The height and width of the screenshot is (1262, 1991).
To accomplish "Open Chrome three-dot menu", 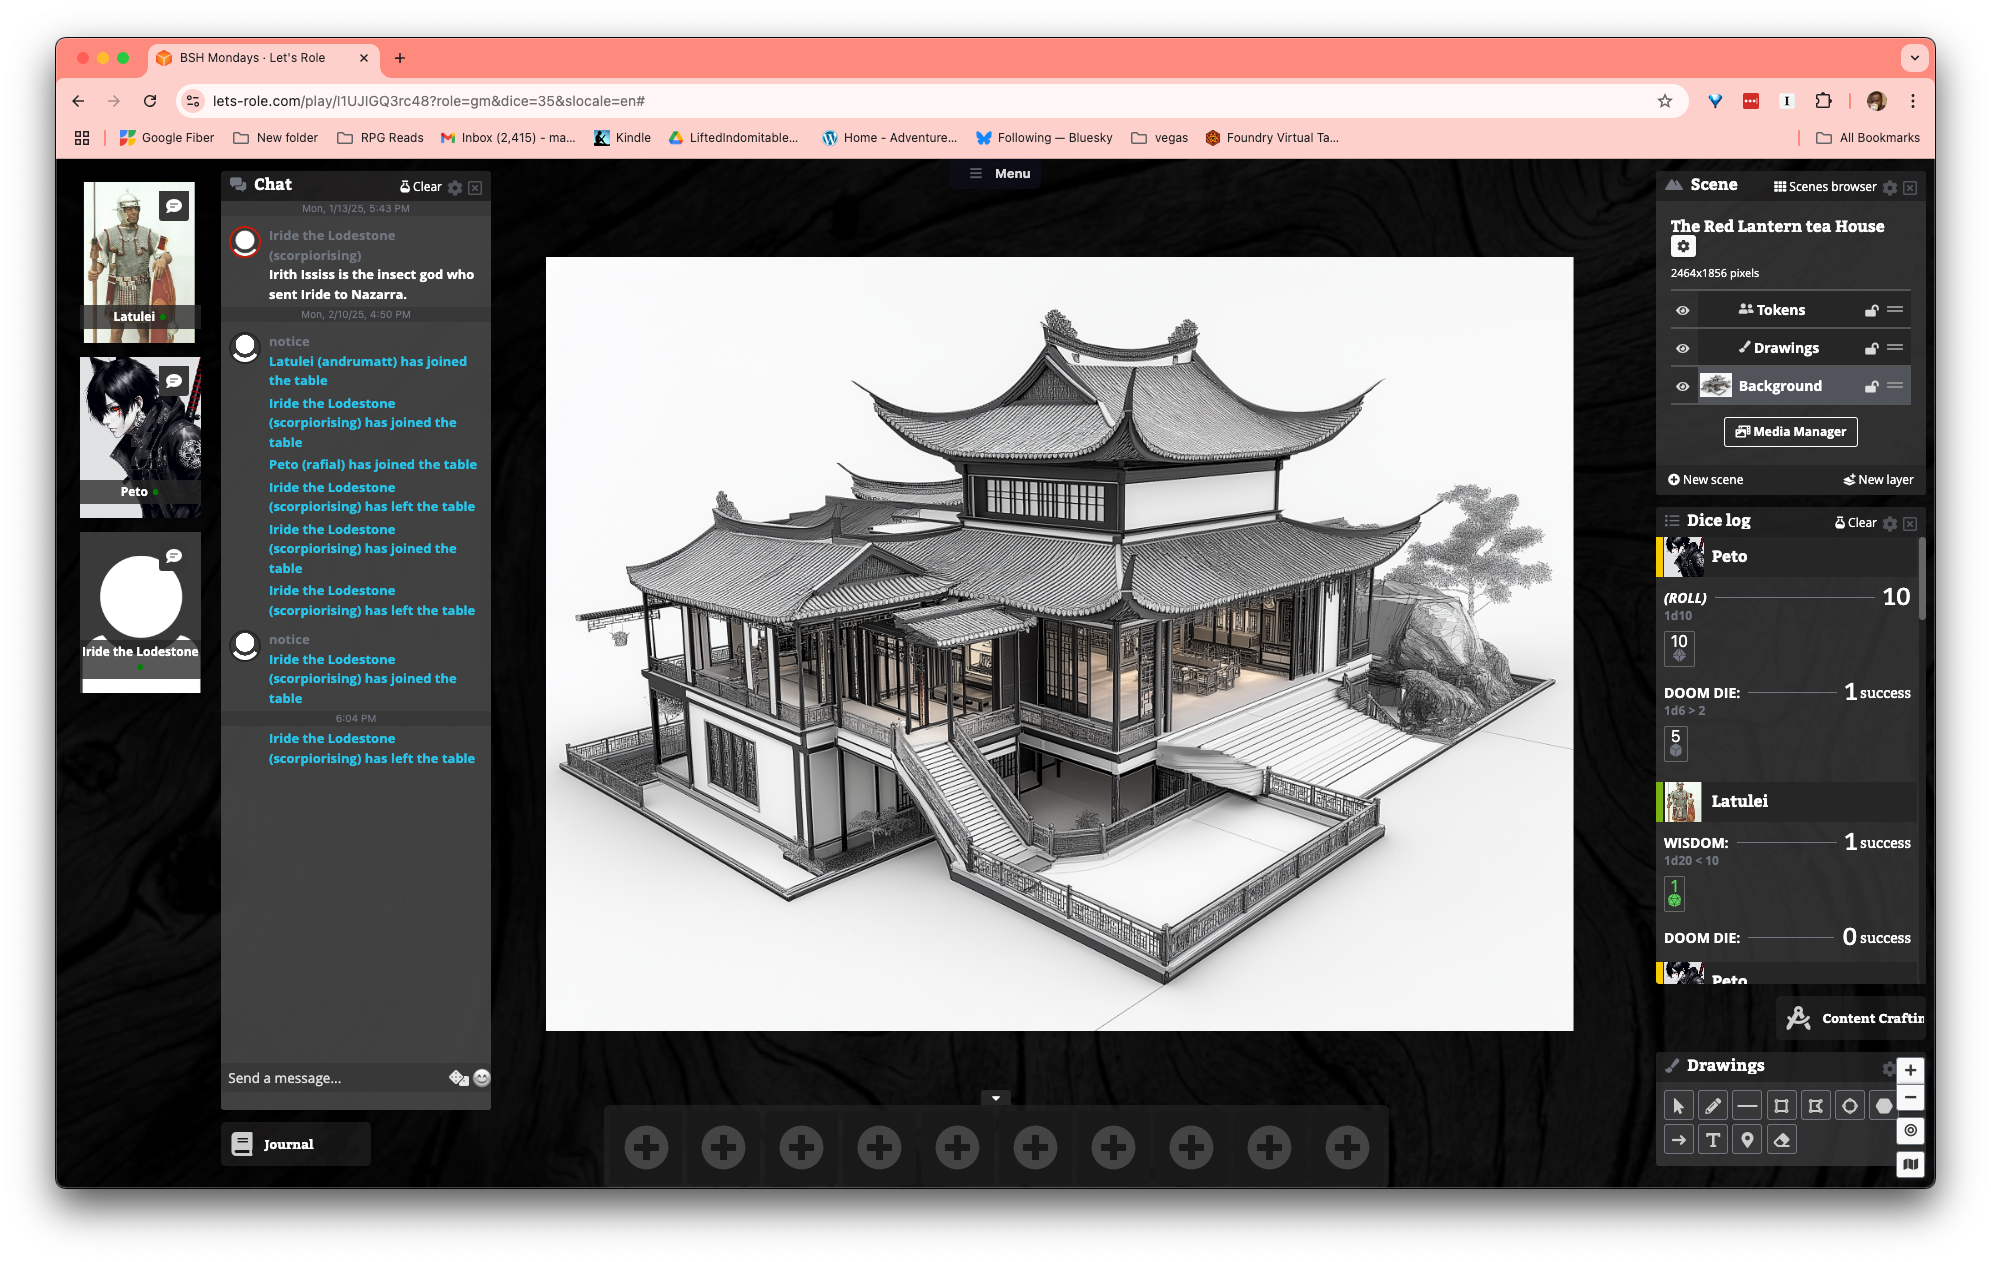I will click(1912, 101).
